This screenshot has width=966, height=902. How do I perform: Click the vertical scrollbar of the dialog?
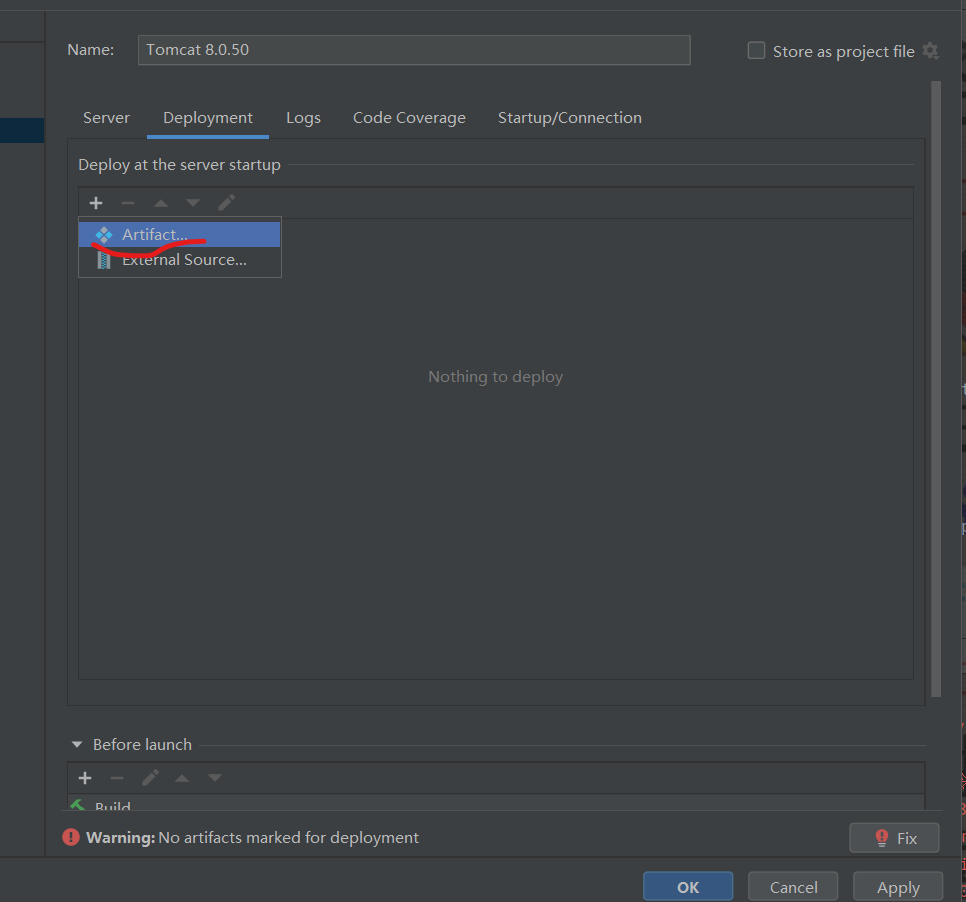(x=936, y=389)
